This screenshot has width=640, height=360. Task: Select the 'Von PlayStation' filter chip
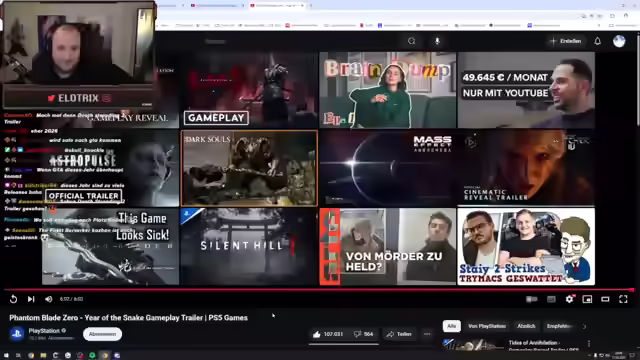pos(487,326)
